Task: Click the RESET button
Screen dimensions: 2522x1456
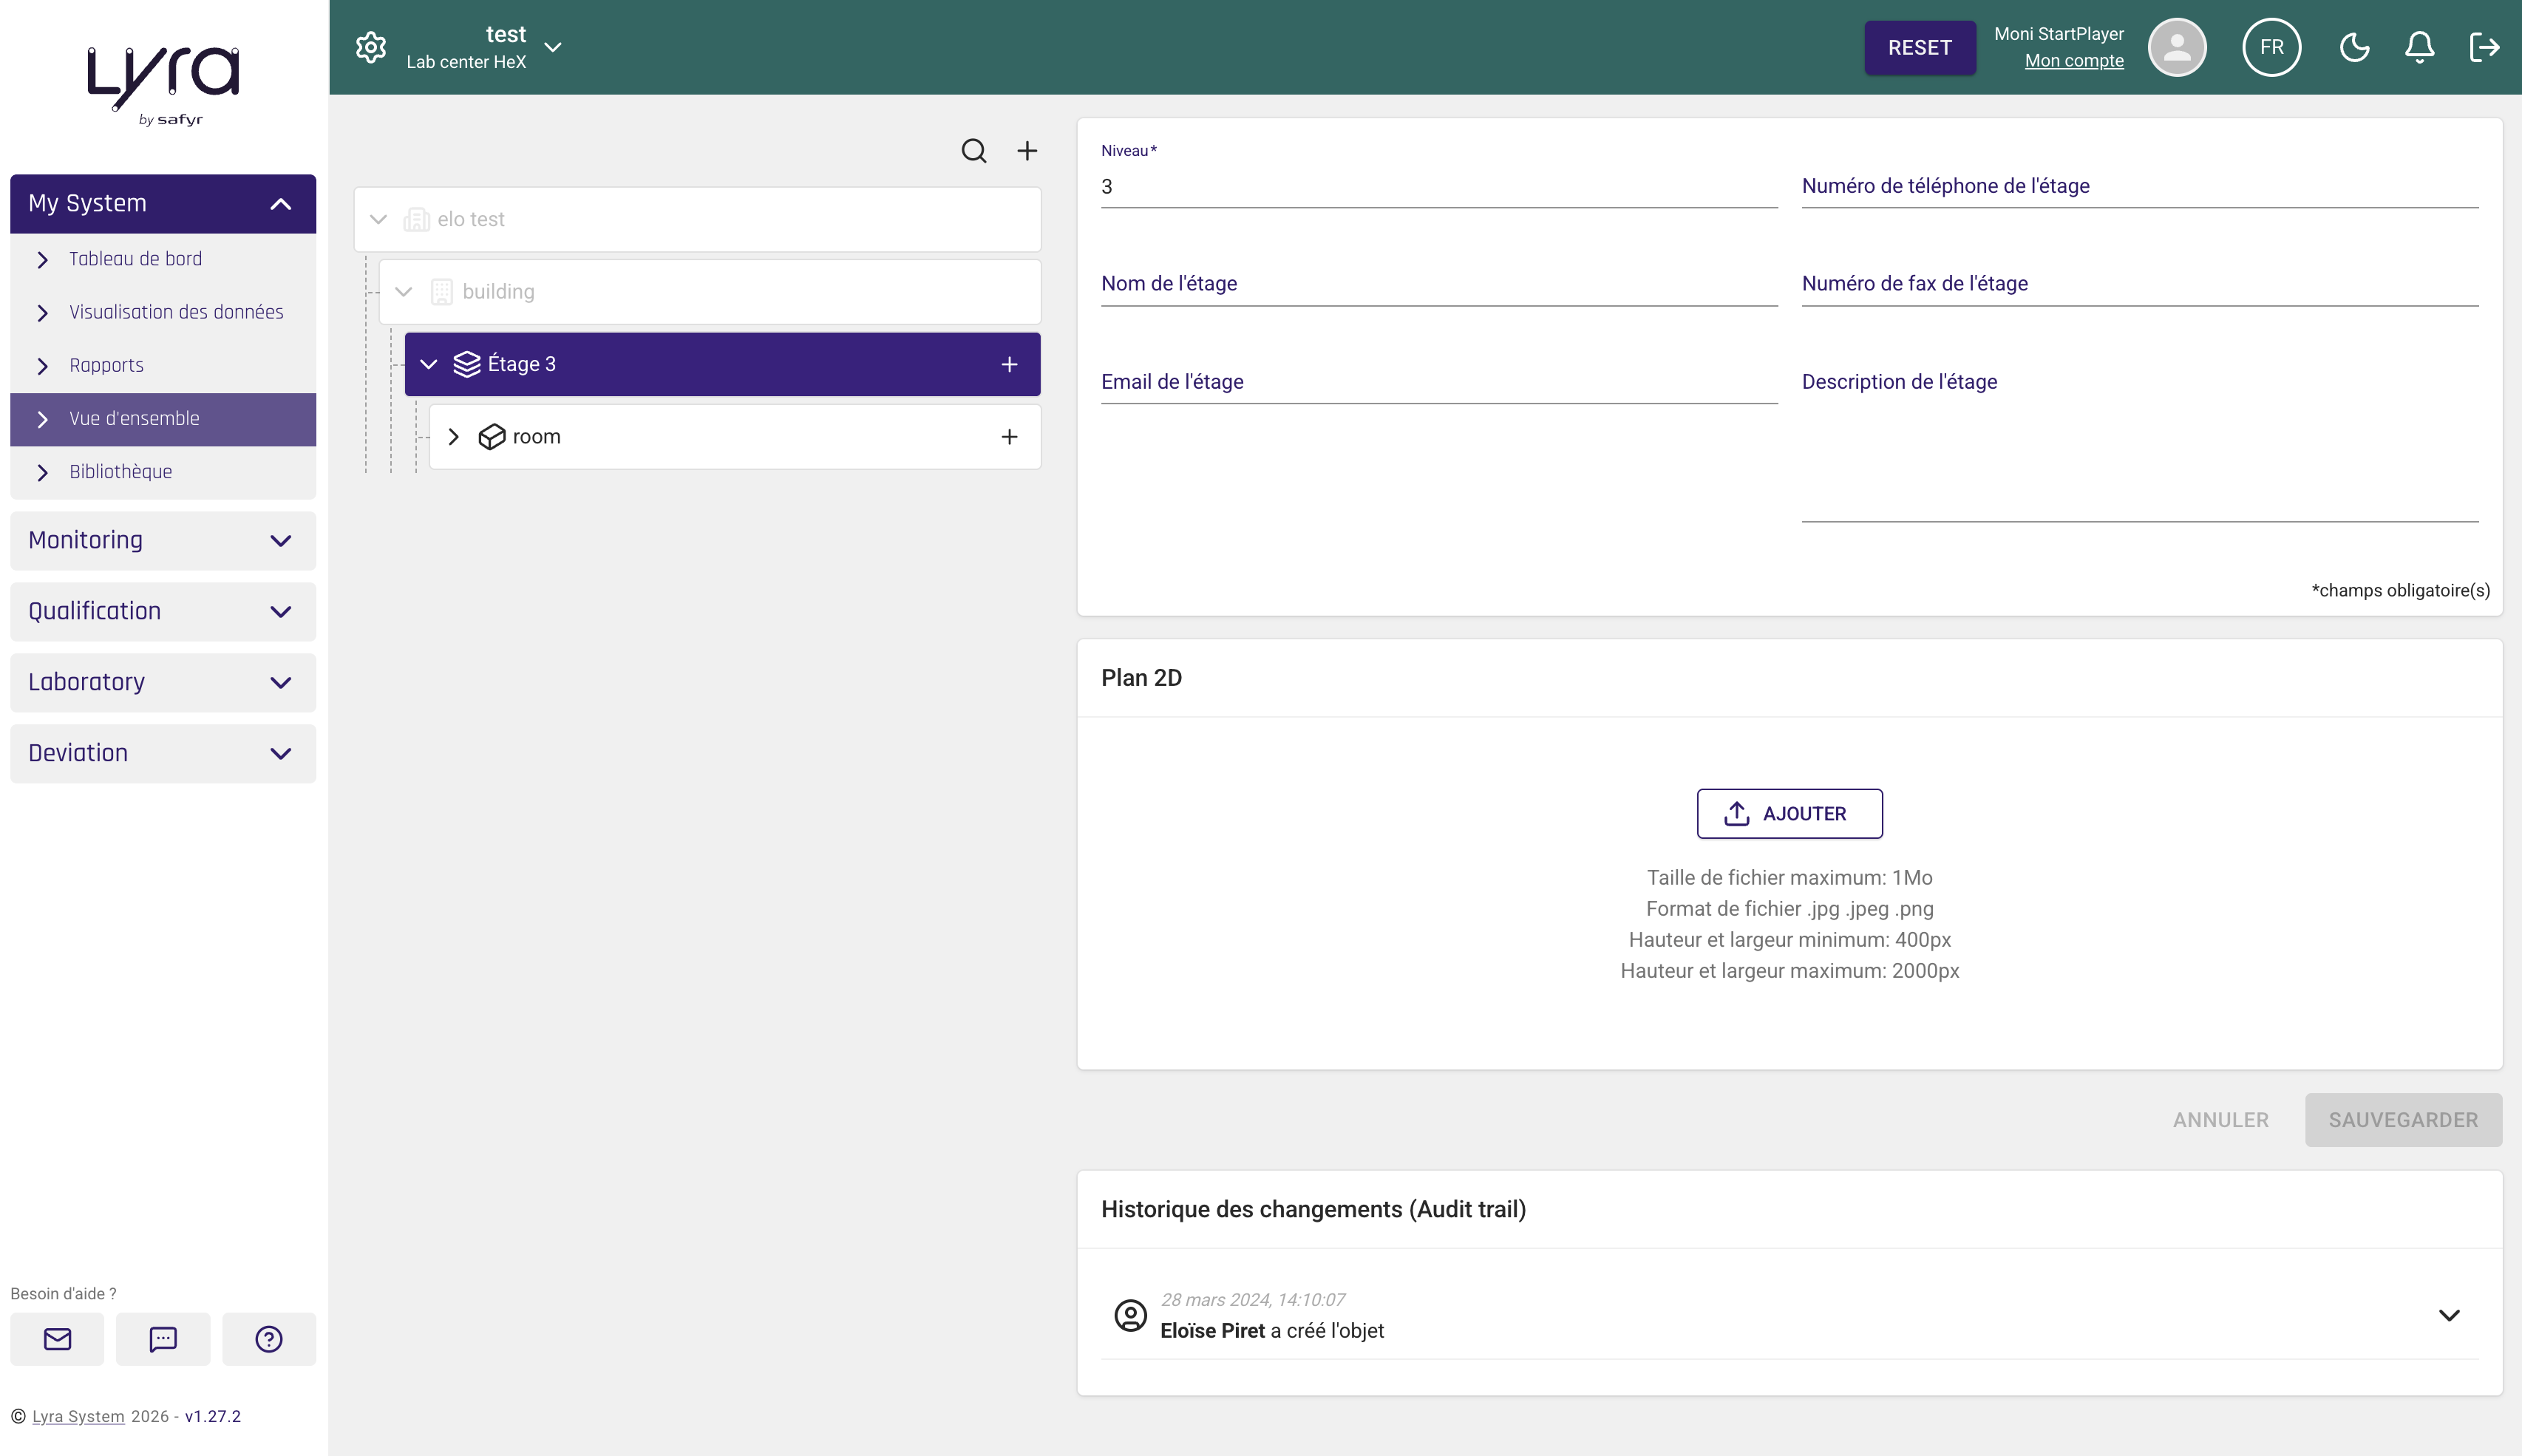Action: 1919,47
